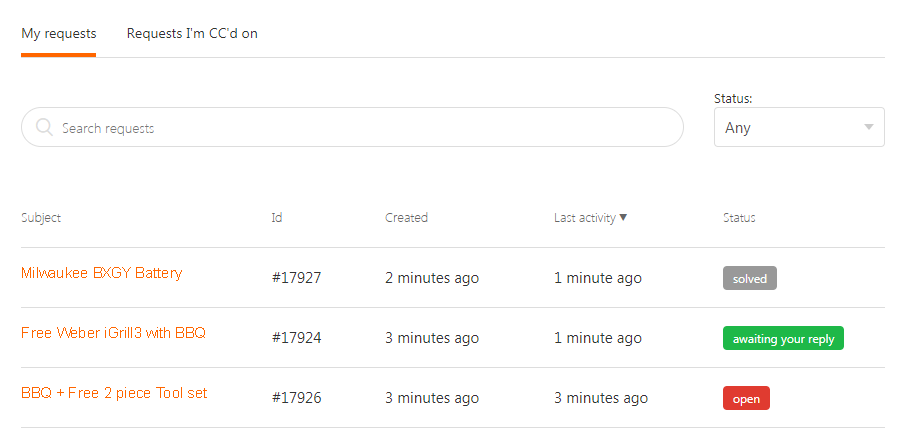Image resolution: width=902 pixels, height=445 pixels.
Task: Click the Status column header
Action: [x=739, y=218]
